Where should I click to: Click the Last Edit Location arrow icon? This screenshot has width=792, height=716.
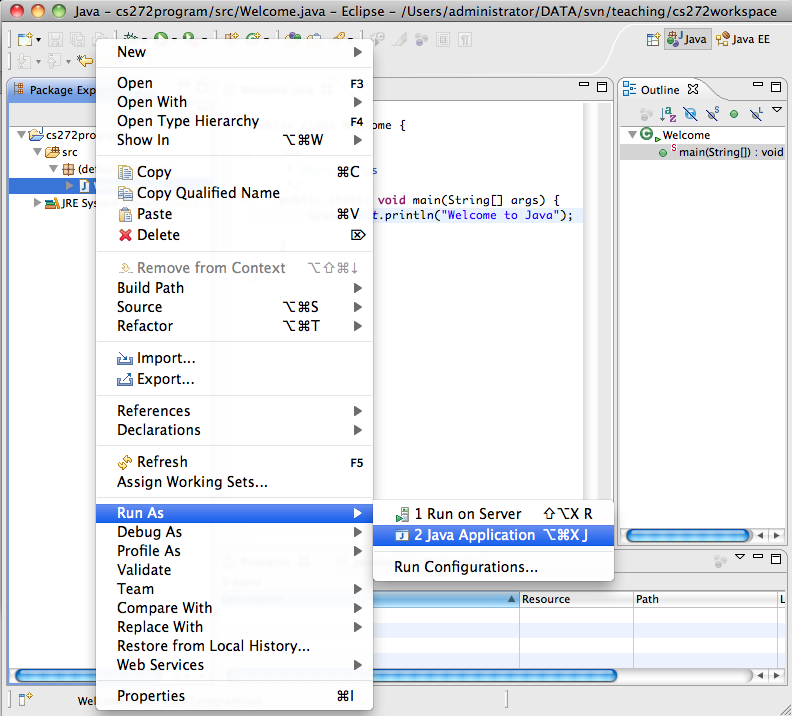click(x=85, y=61)
